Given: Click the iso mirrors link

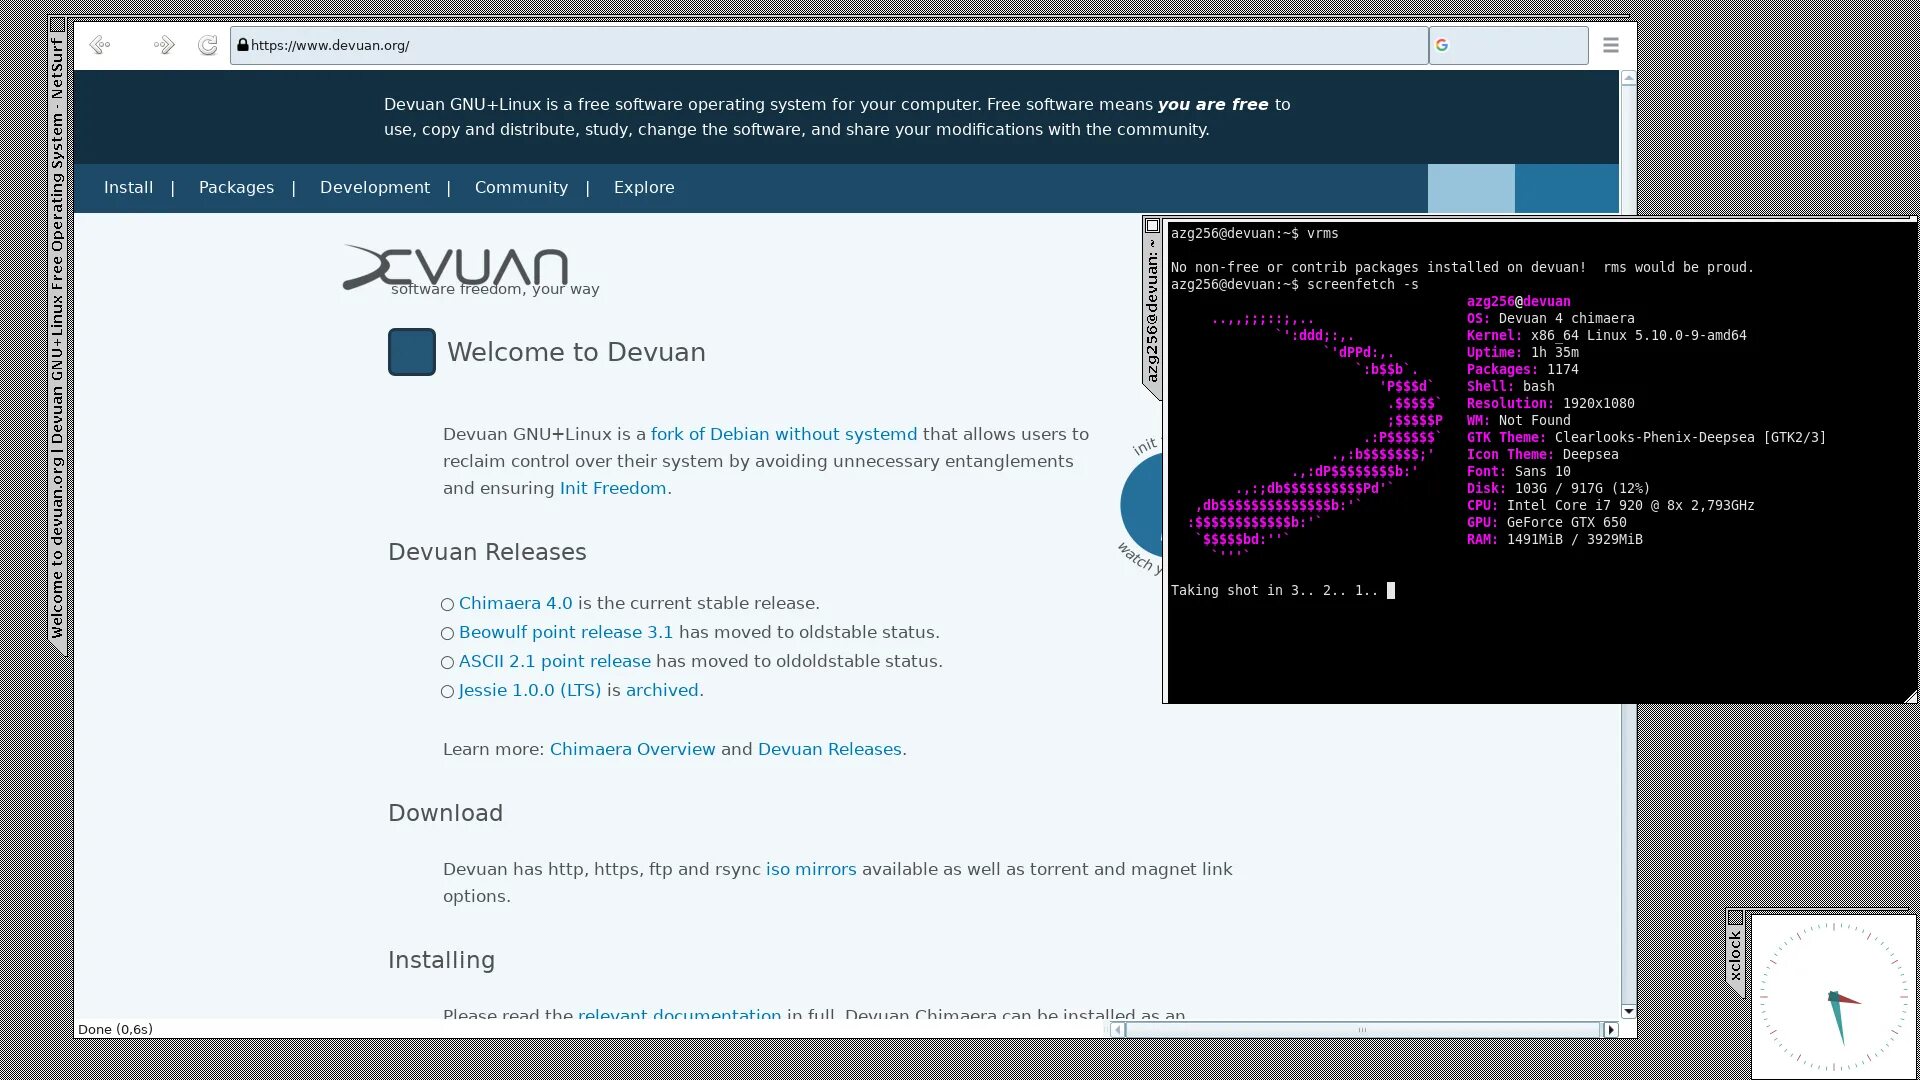Looking at the screenshot, I should coord(811,870).
